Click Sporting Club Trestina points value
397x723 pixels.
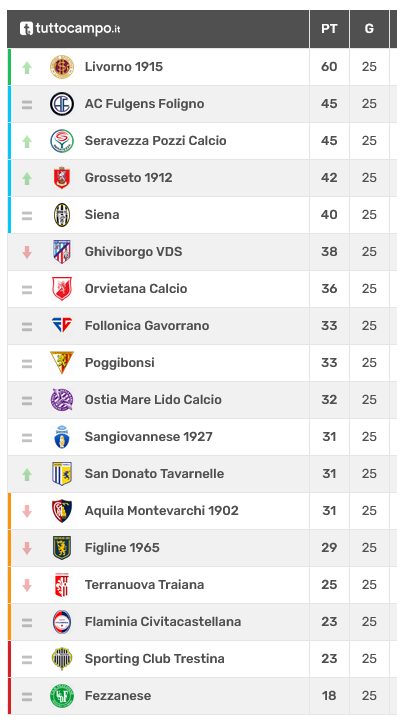coord(329,658)
